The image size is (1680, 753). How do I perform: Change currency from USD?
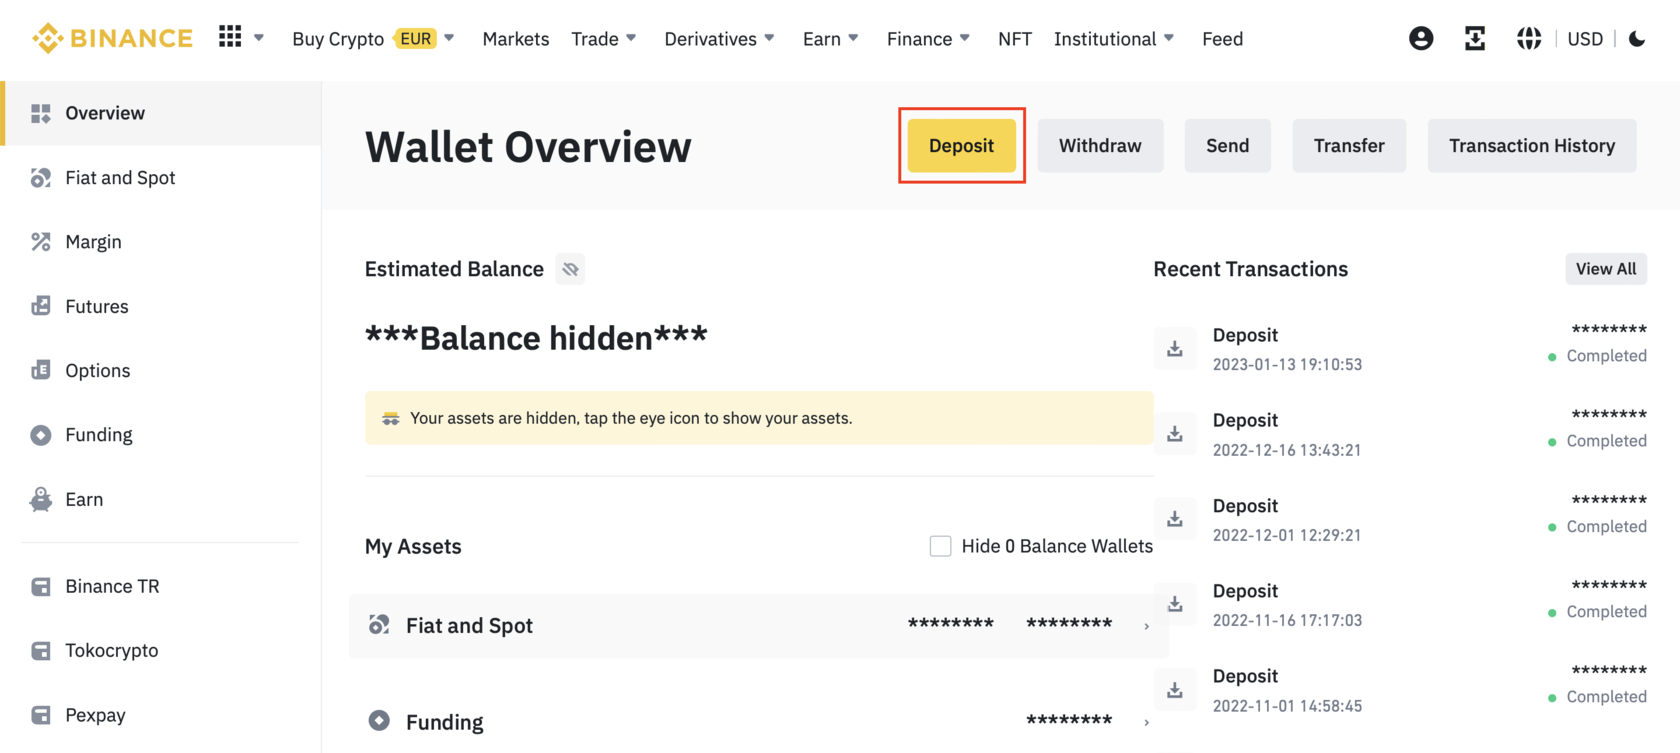(1585, 39)
